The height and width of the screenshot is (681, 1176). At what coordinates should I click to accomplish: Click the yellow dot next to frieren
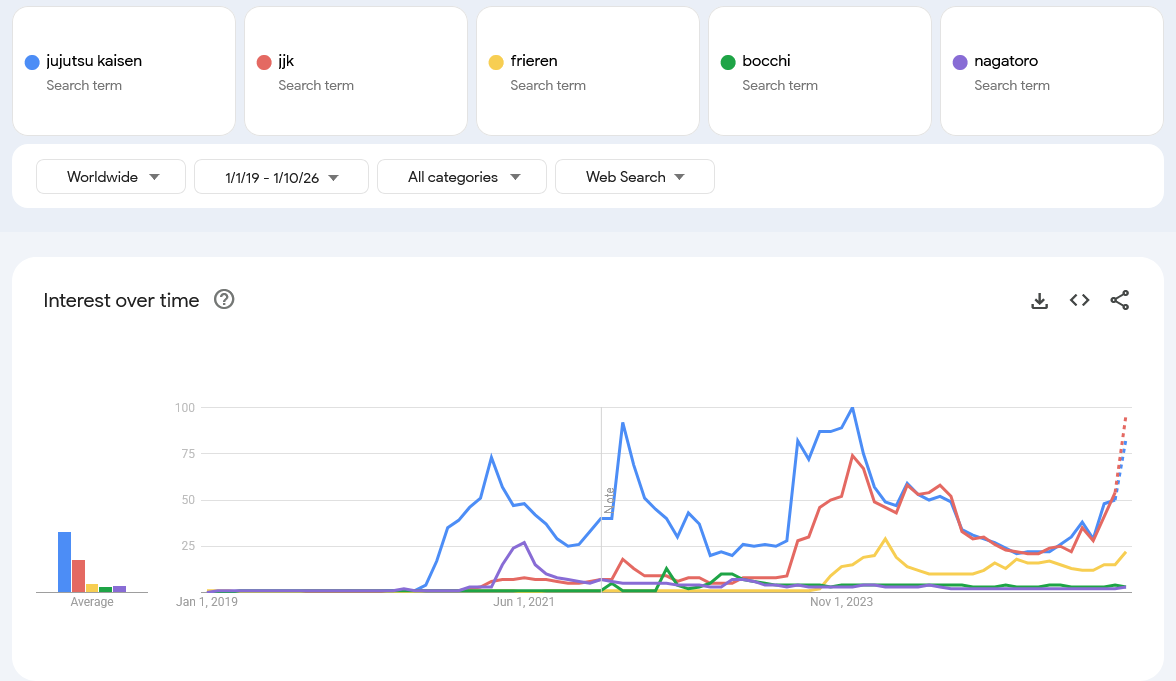click(x=496, y=62)
